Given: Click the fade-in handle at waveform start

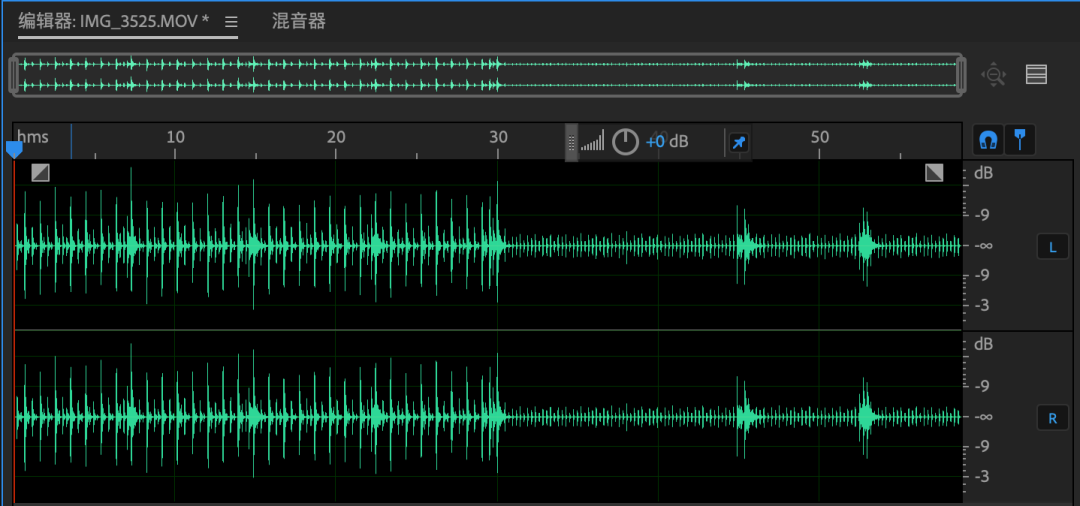Looking at the screenshot, I should tap(40, 173).
